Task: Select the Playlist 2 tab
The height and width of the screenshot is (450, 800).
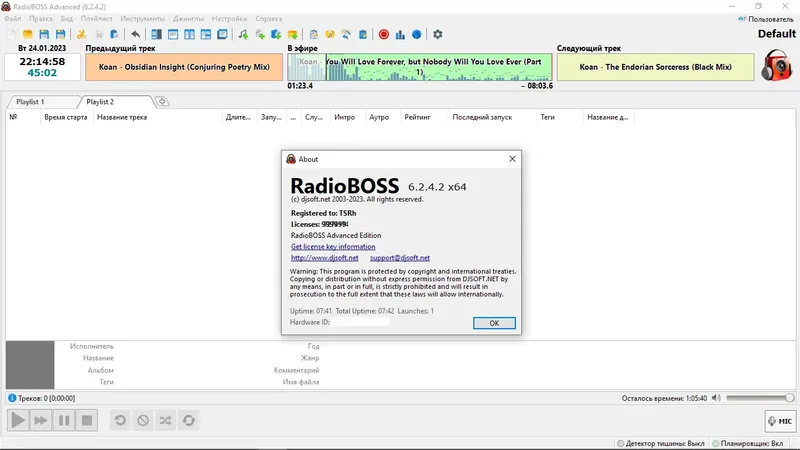Action: [x=101, y=102]
